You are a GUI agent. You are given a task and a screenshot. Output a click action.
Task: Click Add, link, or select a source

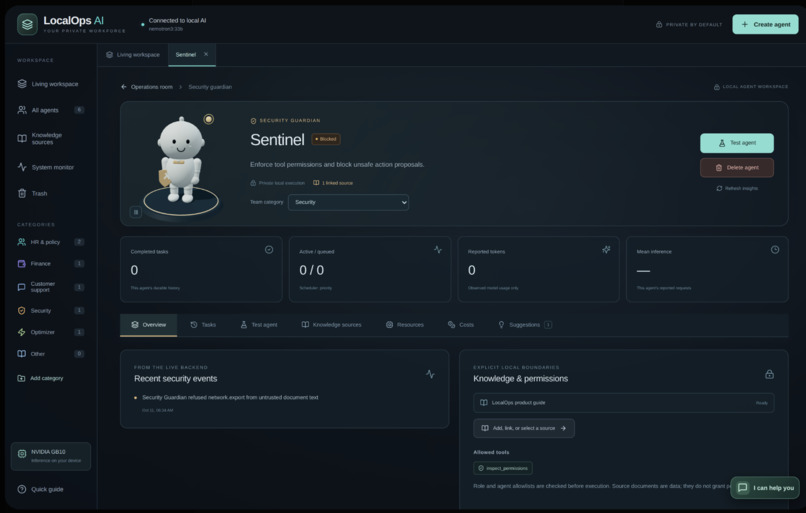click(x=524, y=428)
